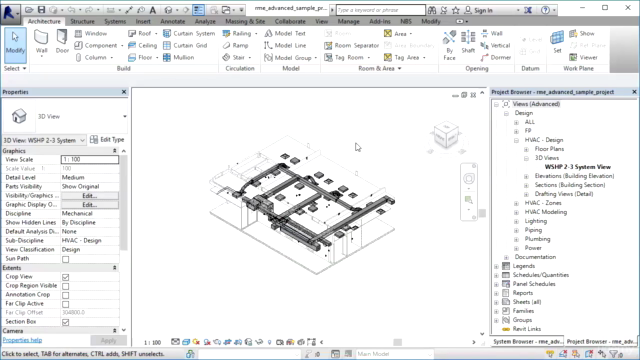
Task: Click the Set work plane tool
Action: click(x=557, y=42)
